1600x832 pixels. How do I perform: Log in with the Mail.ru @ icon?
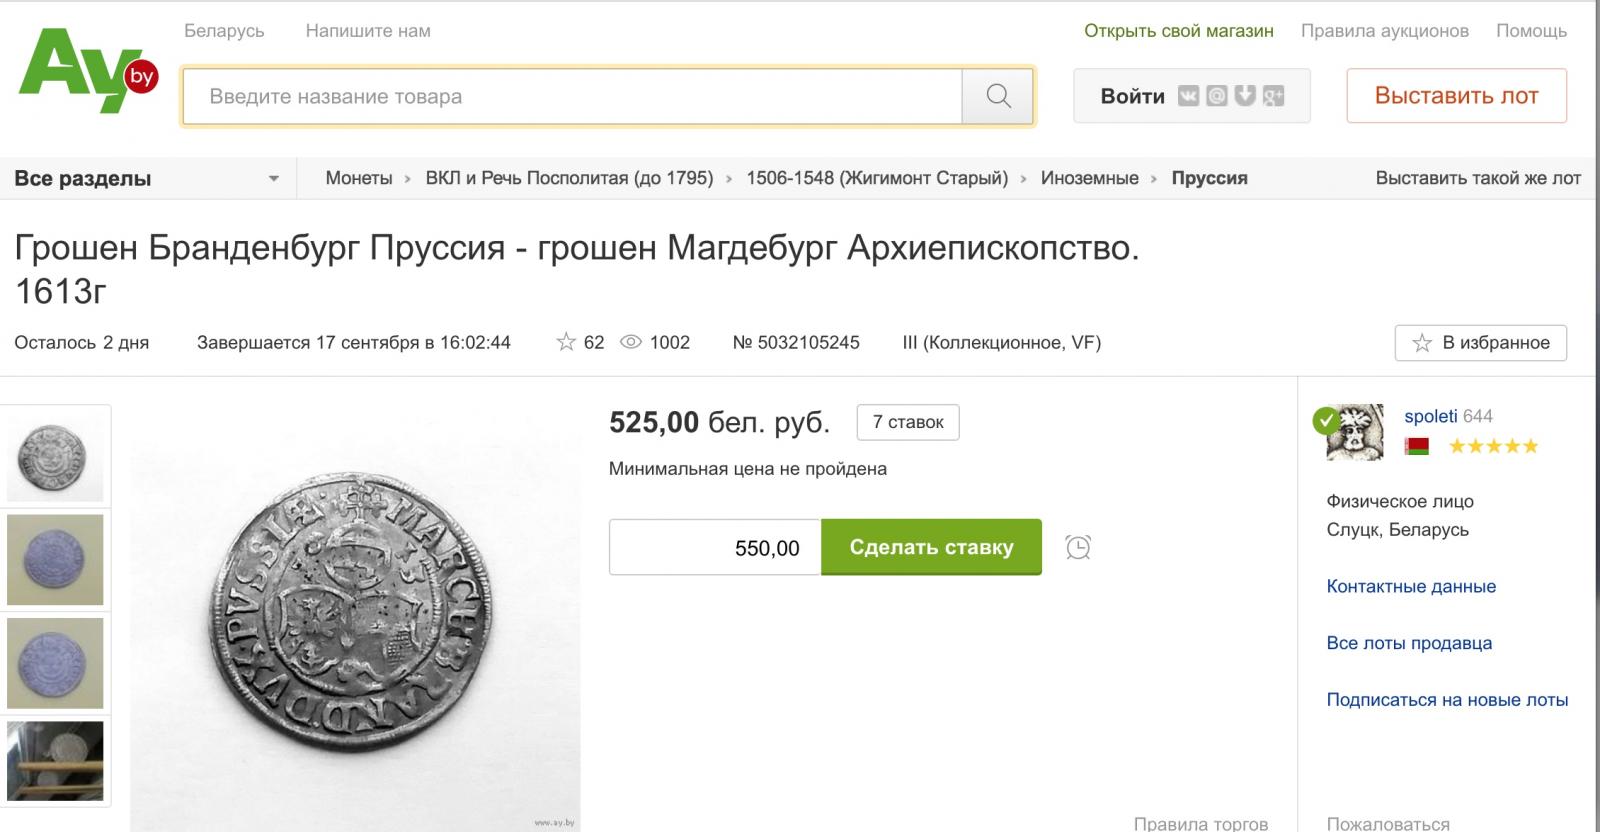tap(1217, 96)
